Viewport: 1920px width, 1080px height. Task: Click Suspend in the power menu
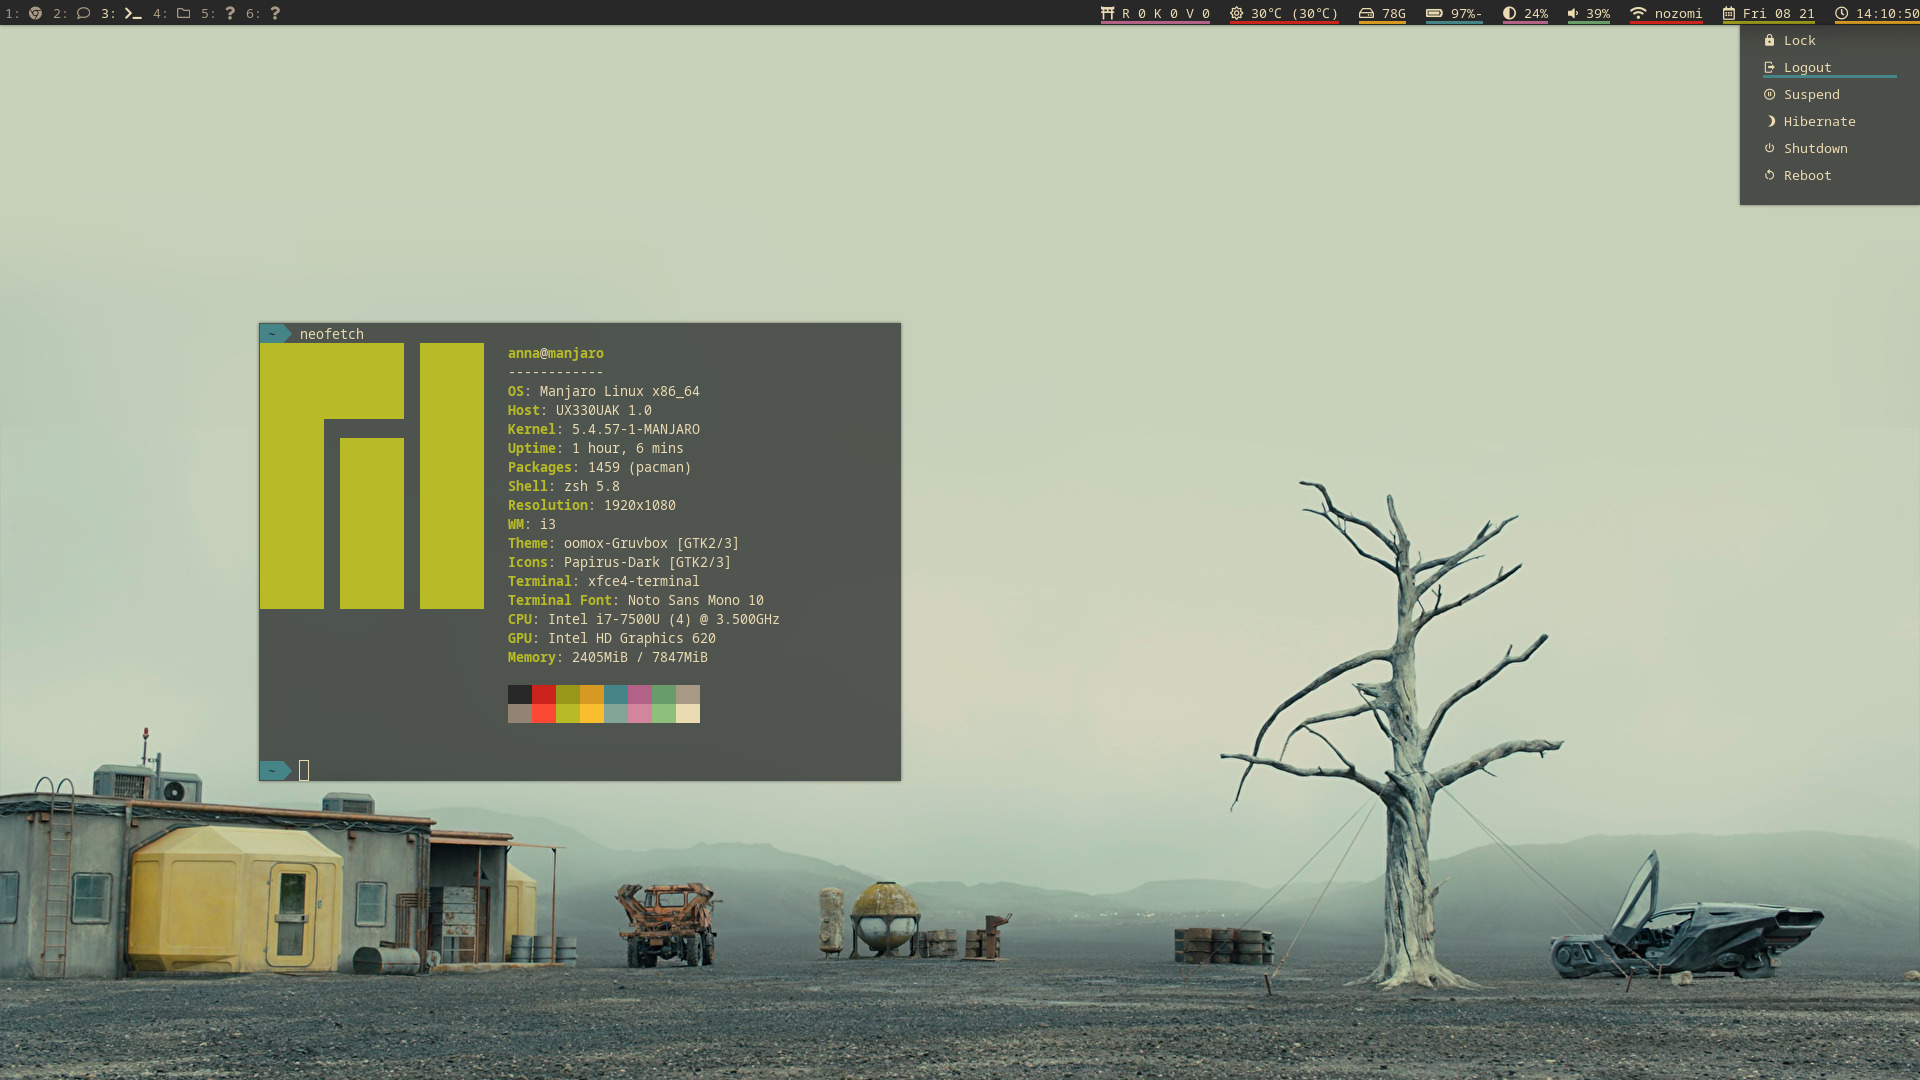pos(1811,95)
